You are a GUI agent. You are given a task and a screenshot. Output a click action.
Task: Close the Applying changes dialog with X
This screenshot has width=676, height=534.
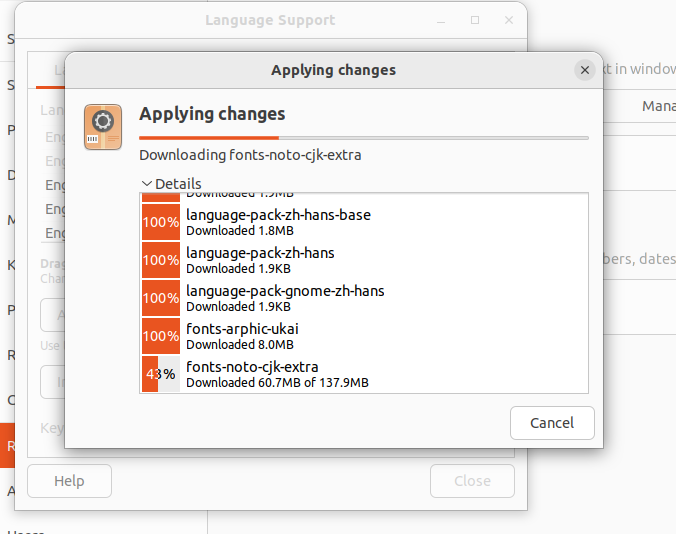pyautogui.click(x=585, y=70)
